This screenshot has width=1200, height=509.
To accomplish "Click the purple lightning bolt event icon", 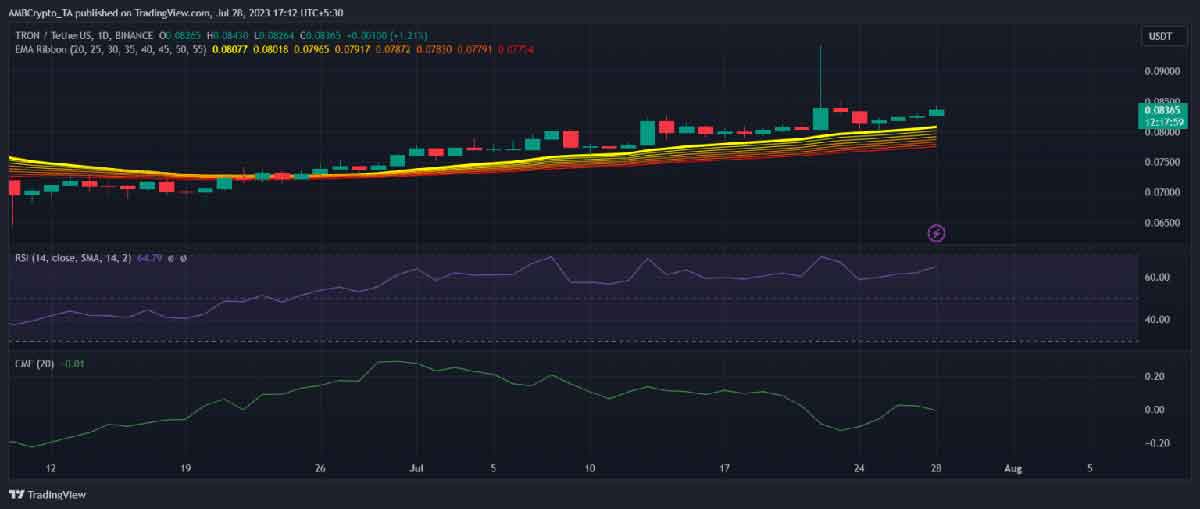I will pyautogui.click(x=937, y=233).
